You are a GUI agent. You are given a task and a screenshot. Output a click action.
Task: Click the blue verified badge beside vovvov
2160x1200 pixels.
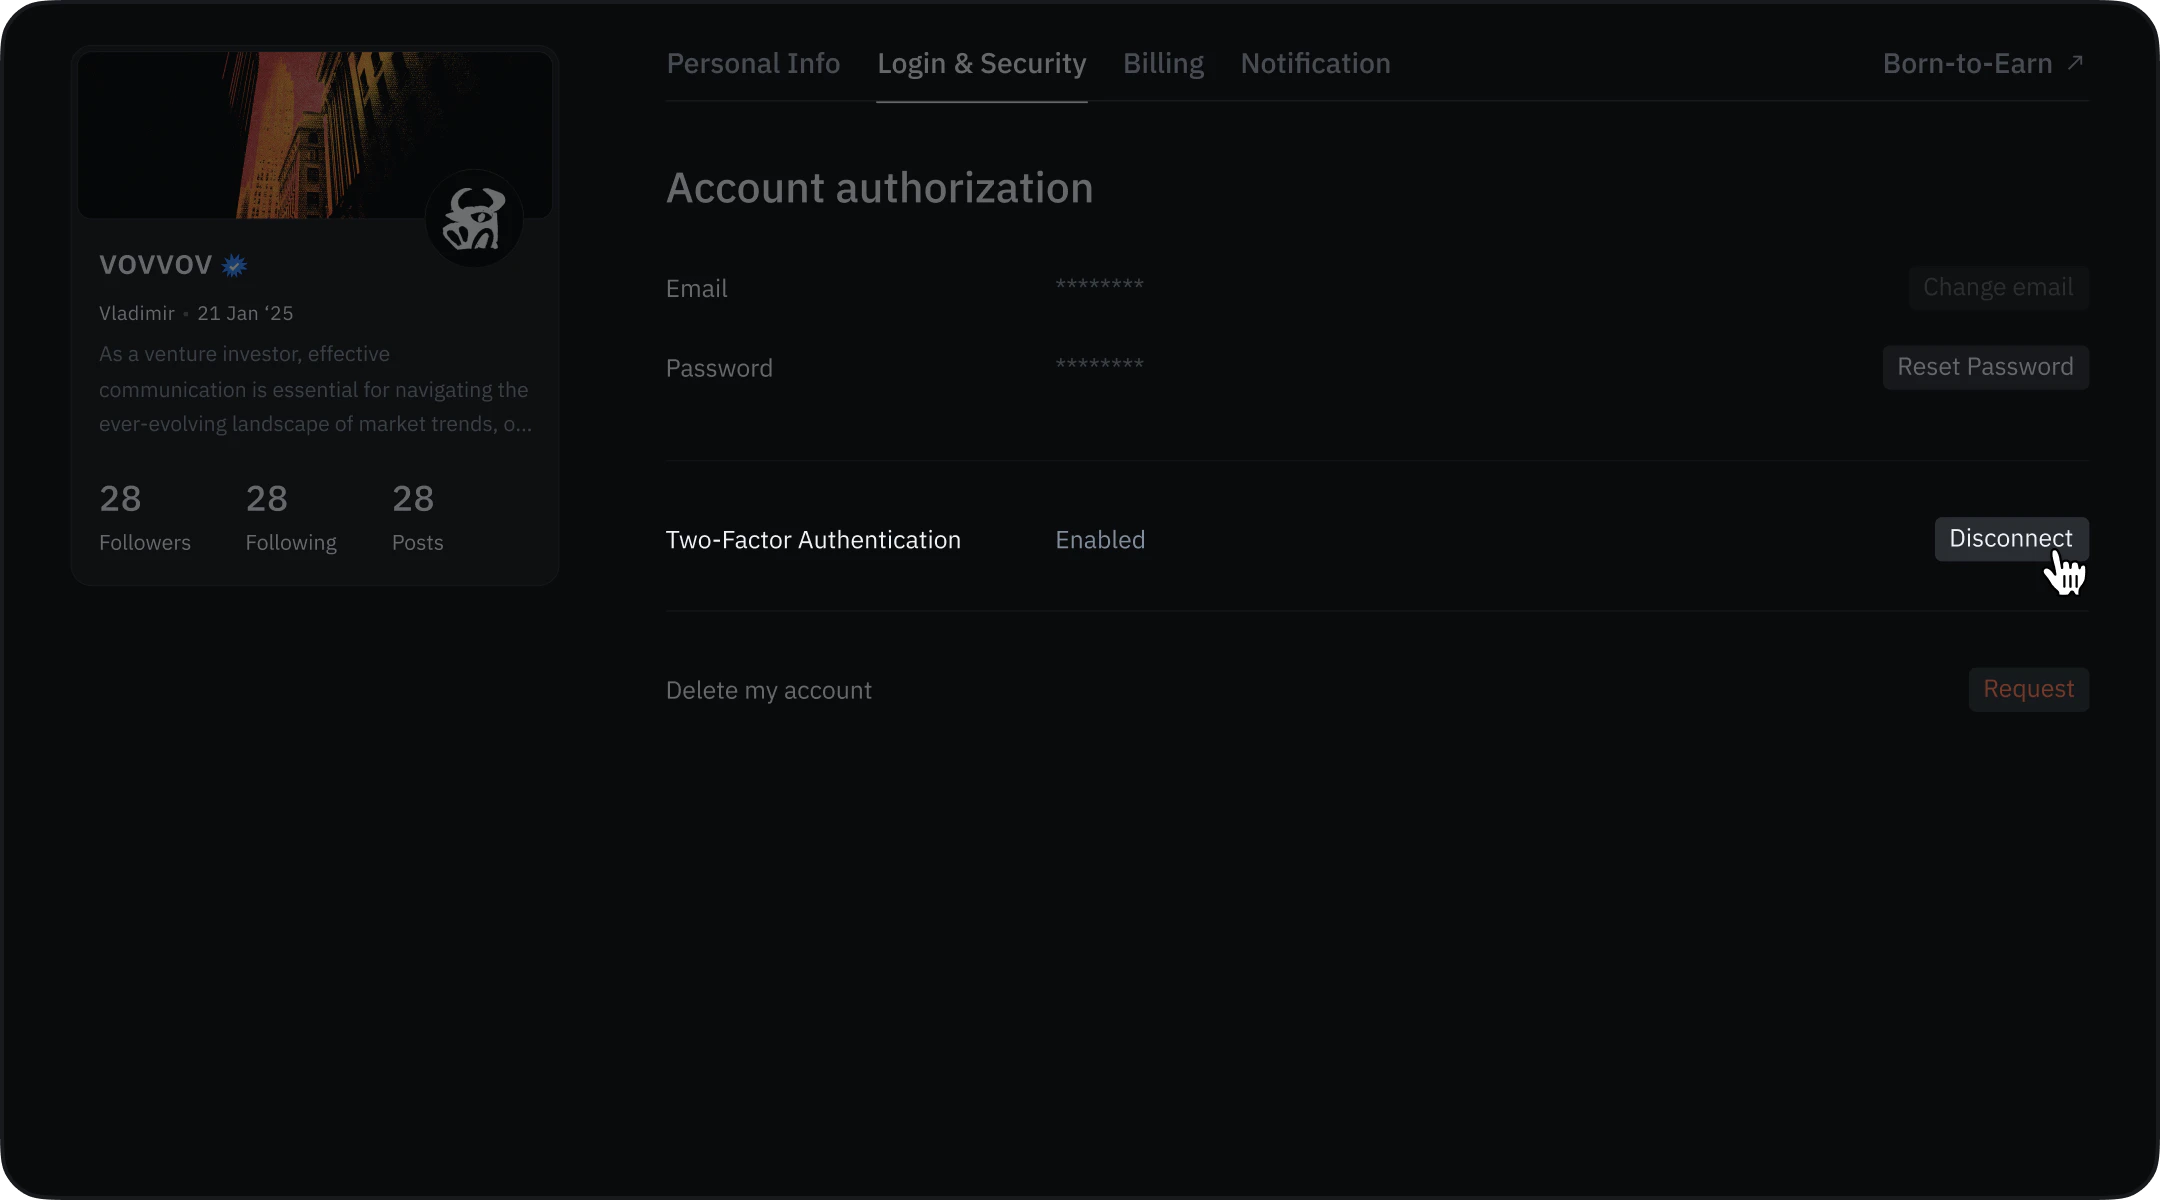pyautogui.click(x=234, y=265)
